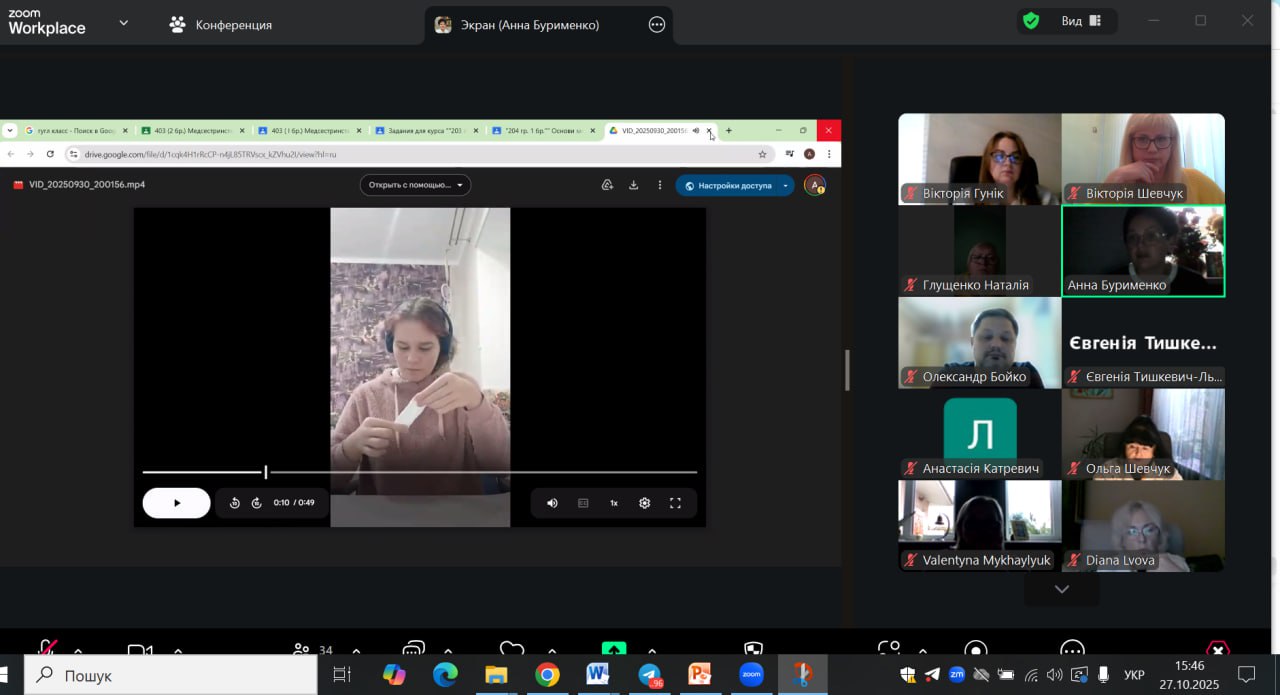Play the shared Google Drive video

[x=176, y=503]
